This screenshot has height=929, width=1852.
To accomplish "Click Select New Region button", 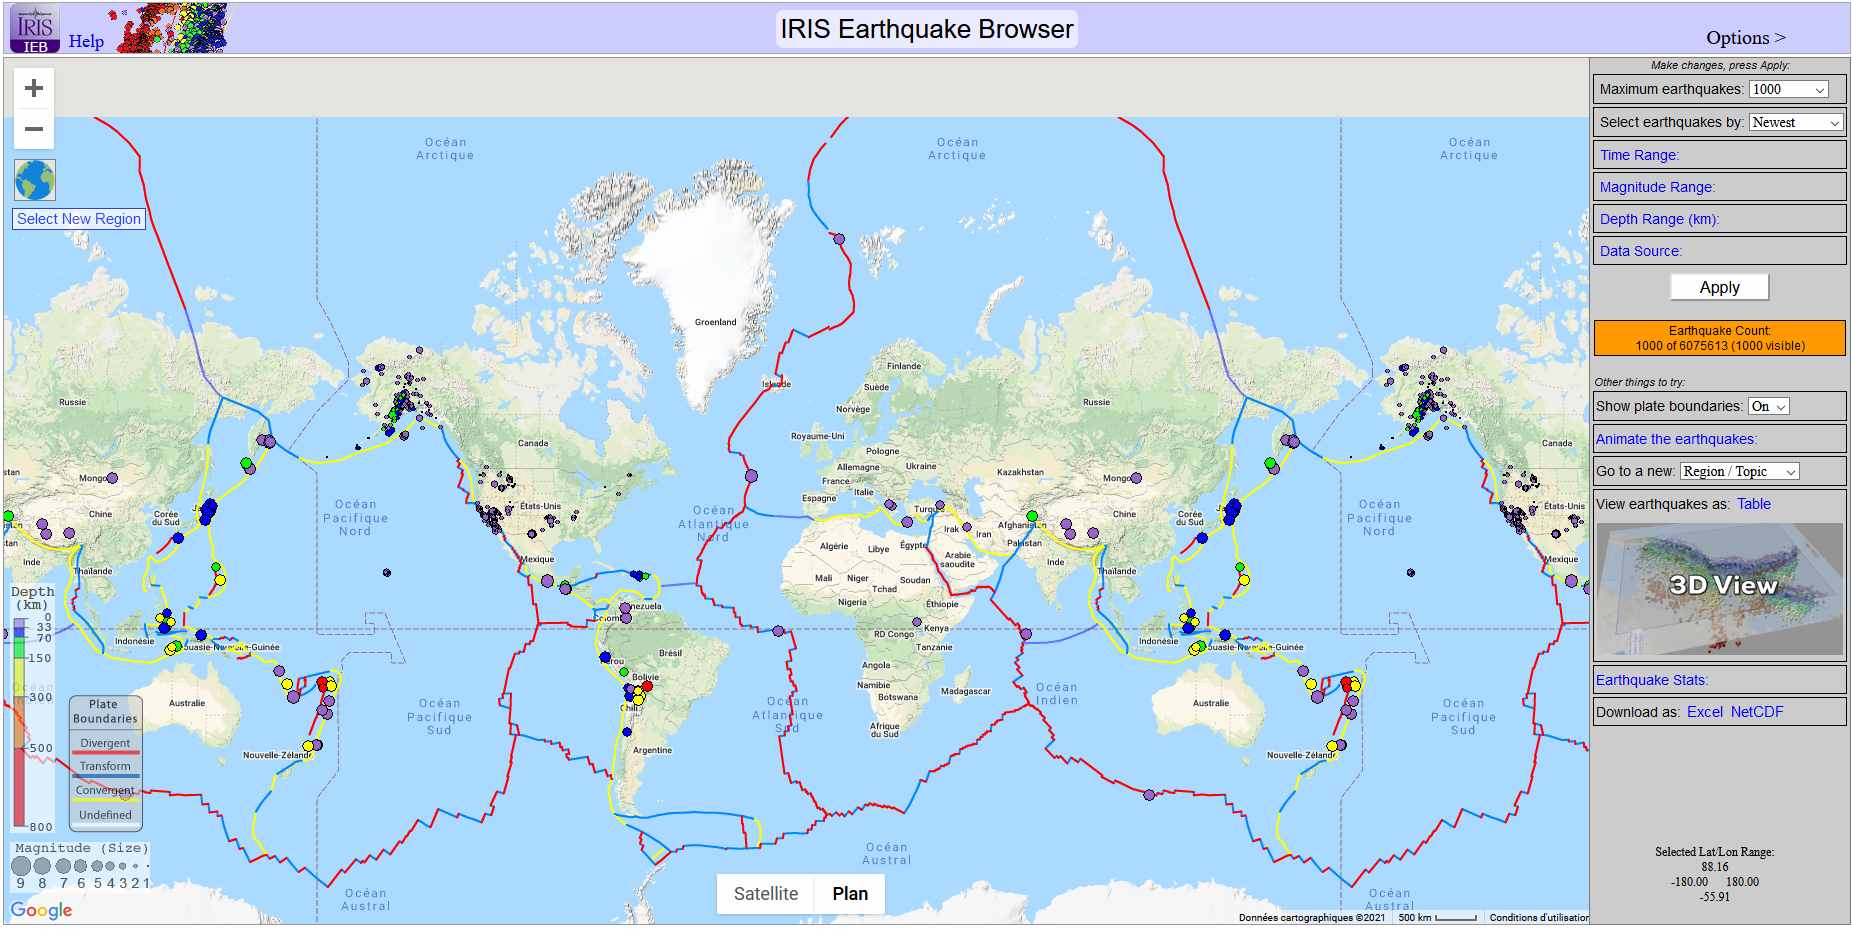I will coord(79,219).
